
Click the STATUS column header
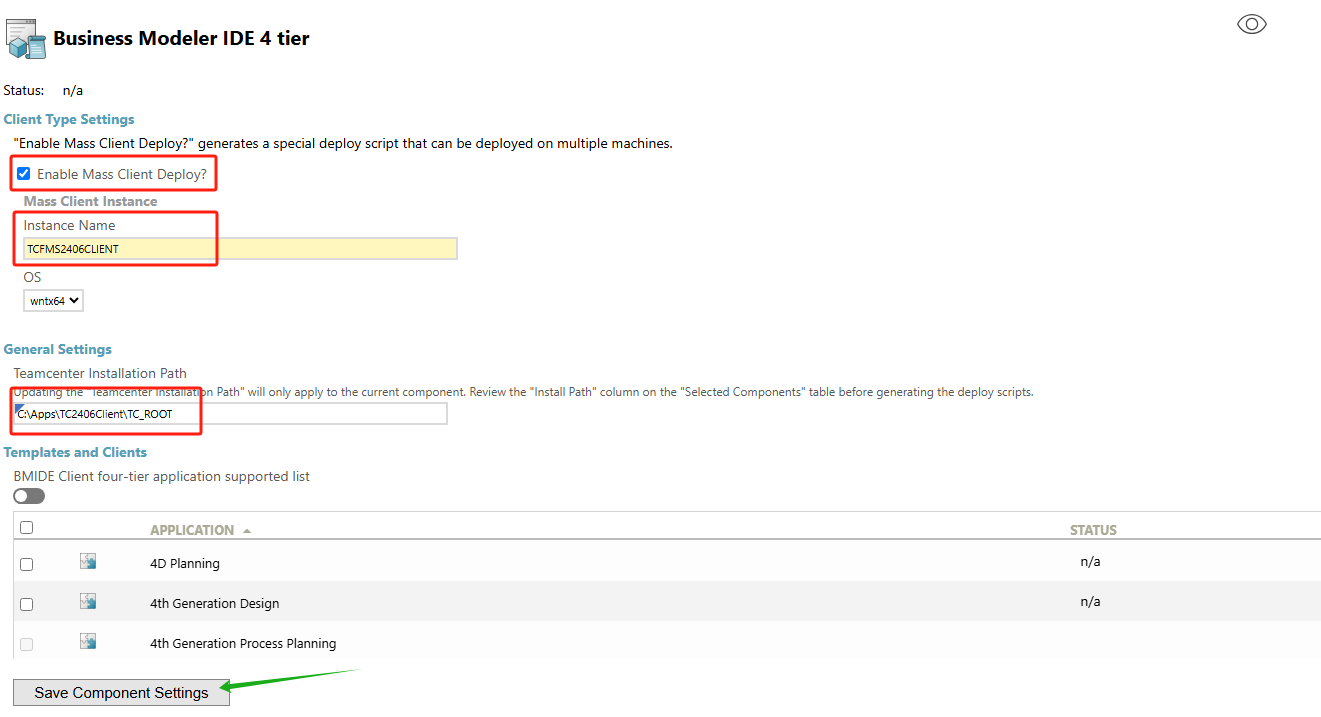[x=1093, y=530]
